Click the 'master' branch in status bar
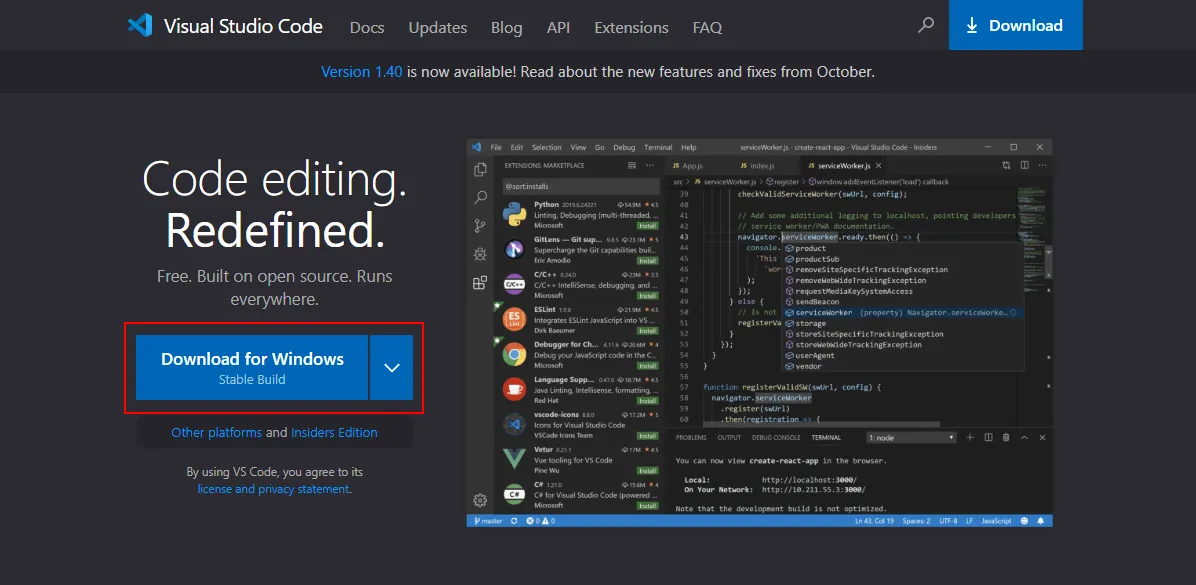This screenshot has height=585, width=1196. tap(488, 521)
